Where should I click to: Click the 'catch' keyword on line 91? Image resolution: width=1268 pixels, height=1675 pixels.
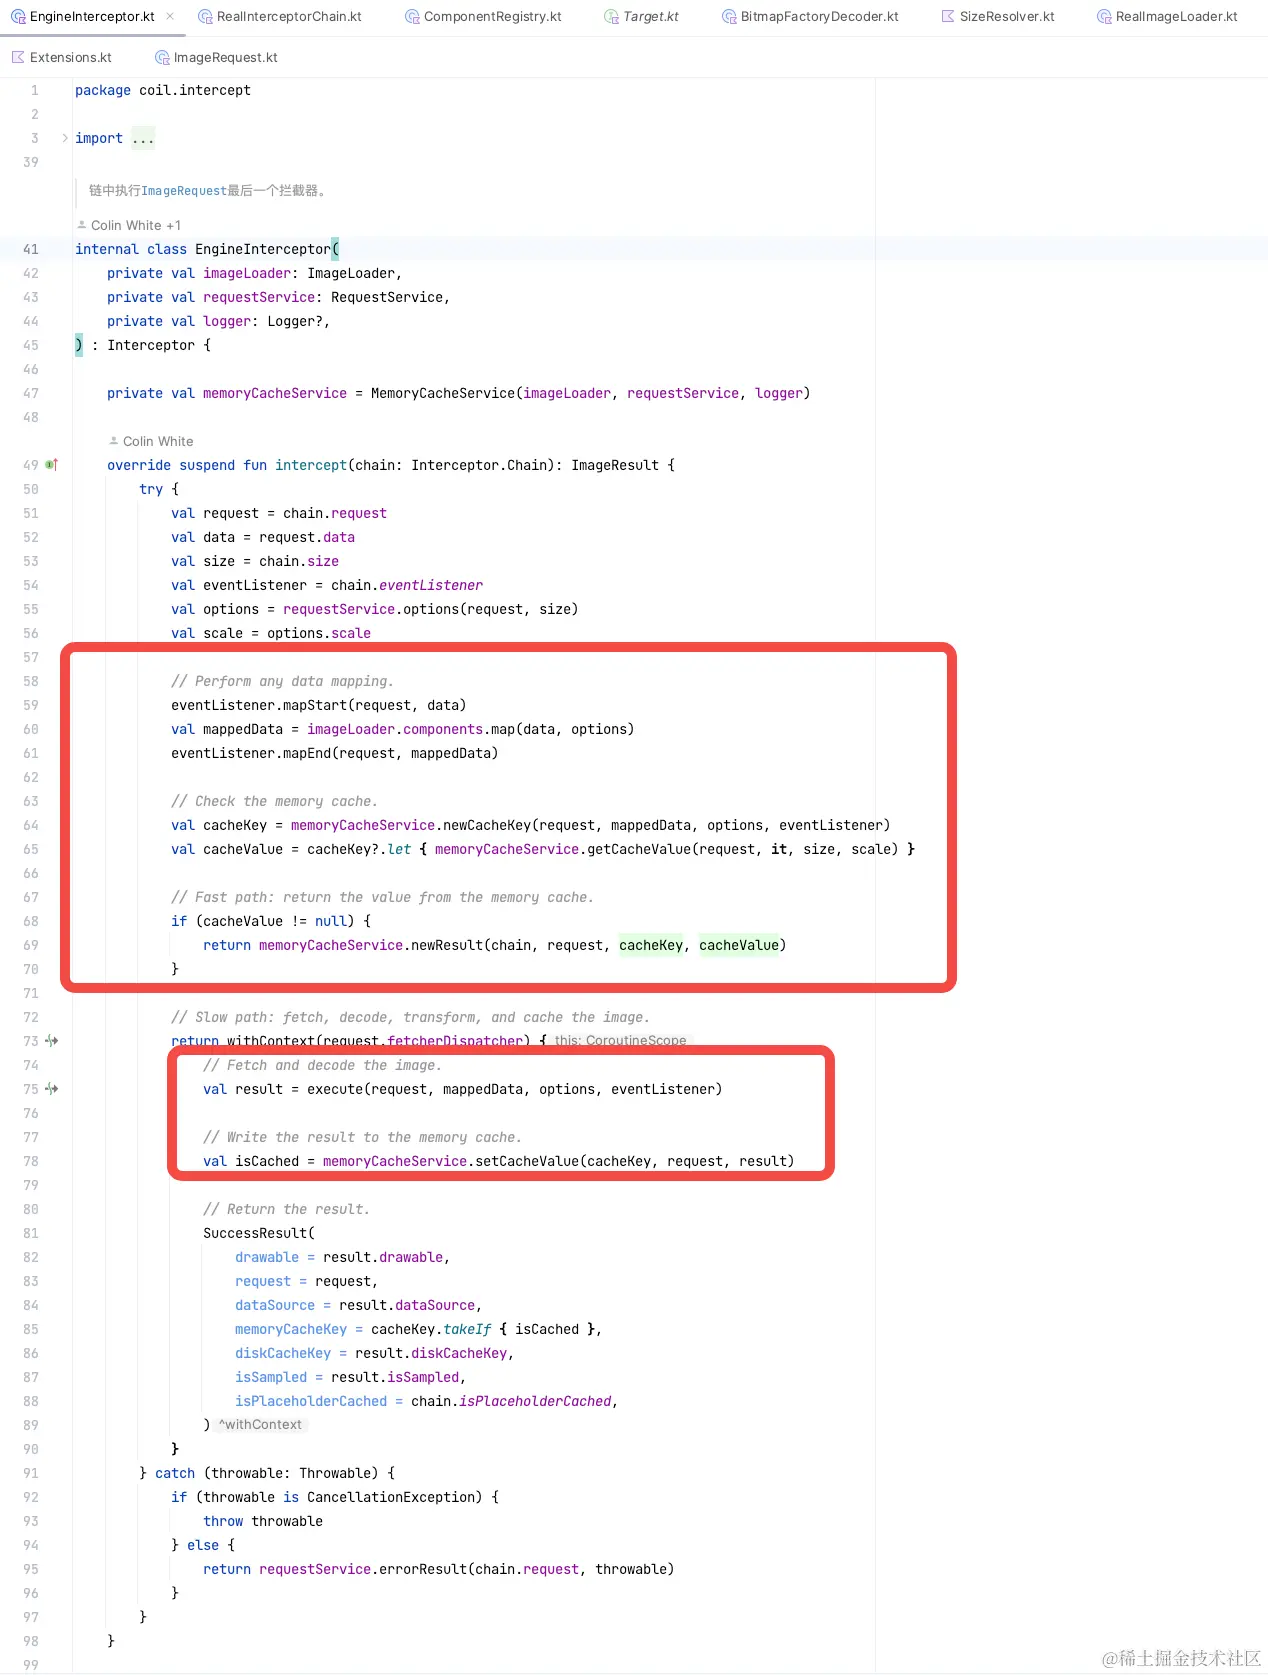tap(175, 1473)
